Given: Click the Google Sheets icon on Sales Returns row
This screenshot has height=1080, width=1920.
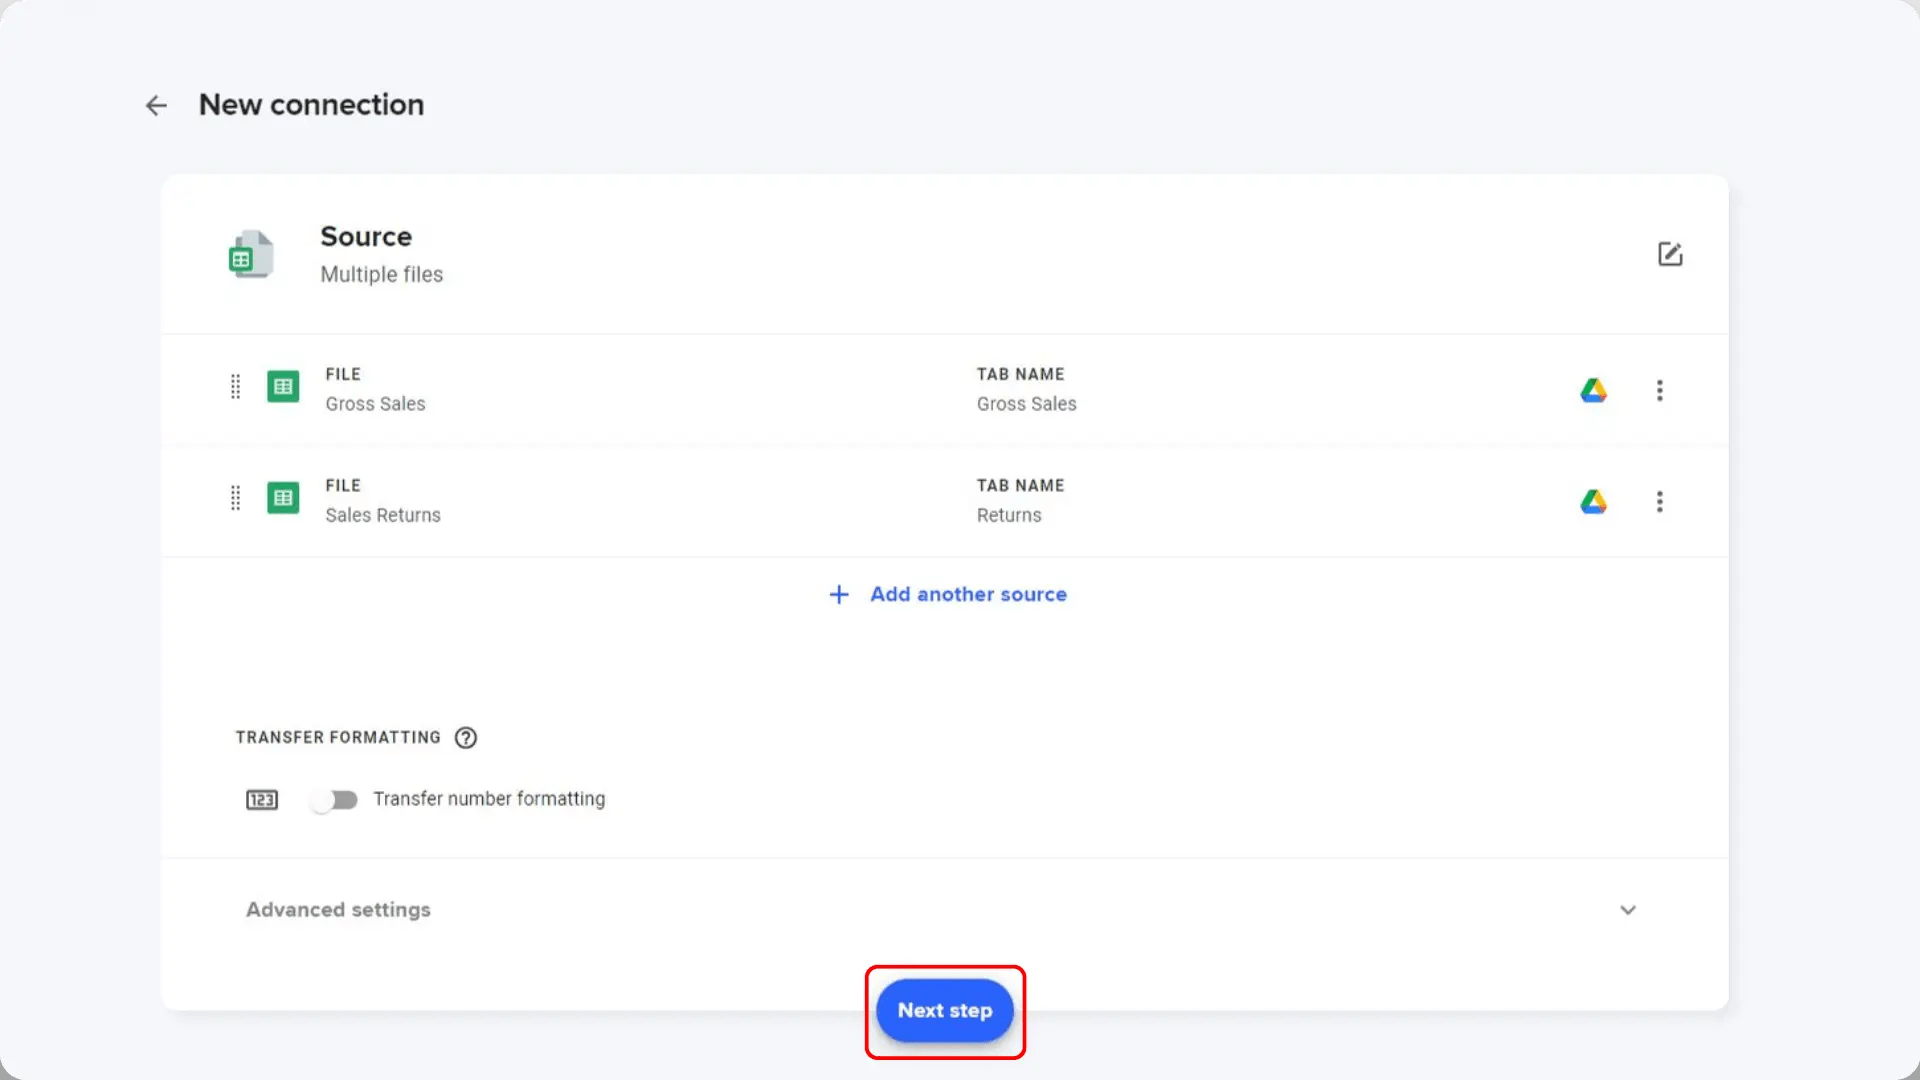Looking at the screenshot, I should (283, 498).
